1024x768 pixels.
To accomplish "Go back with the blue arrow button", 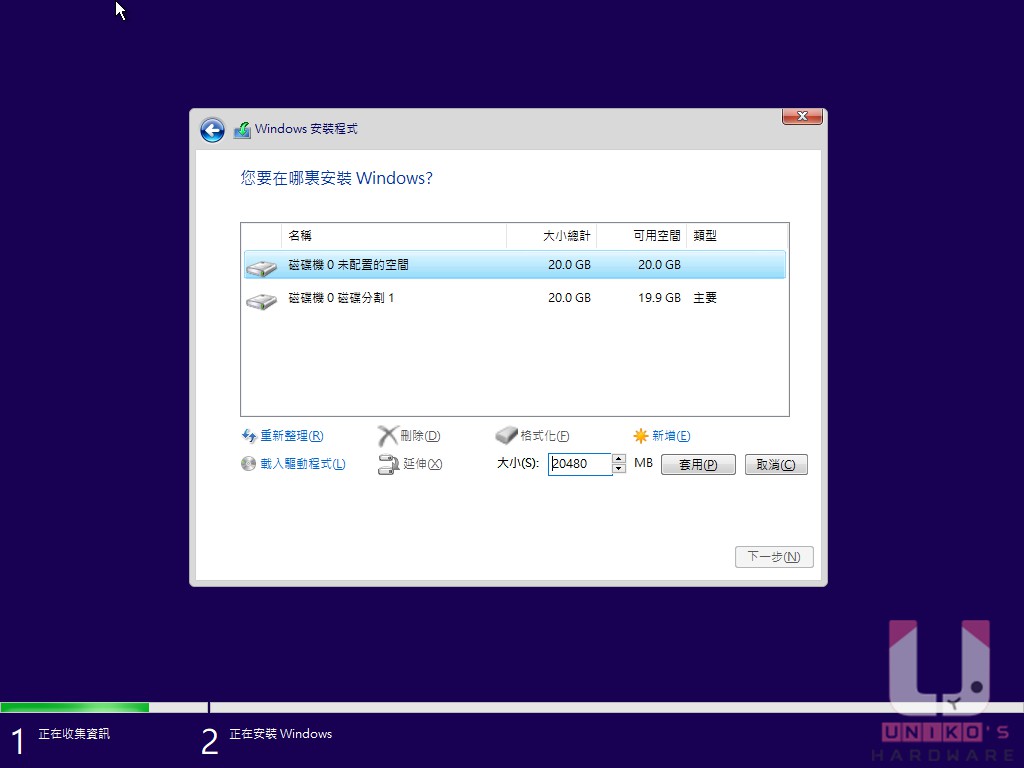I will 212,130.
